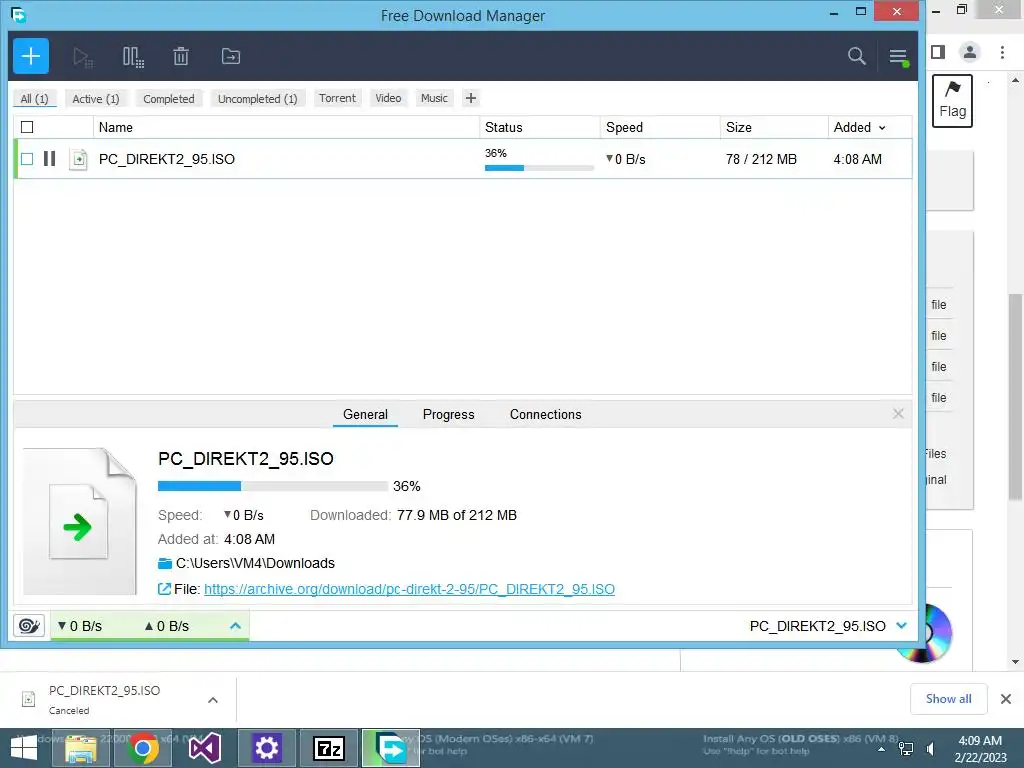The image size is (1024, 768).
Task: Select the Video filter tab
Action: 388,98
